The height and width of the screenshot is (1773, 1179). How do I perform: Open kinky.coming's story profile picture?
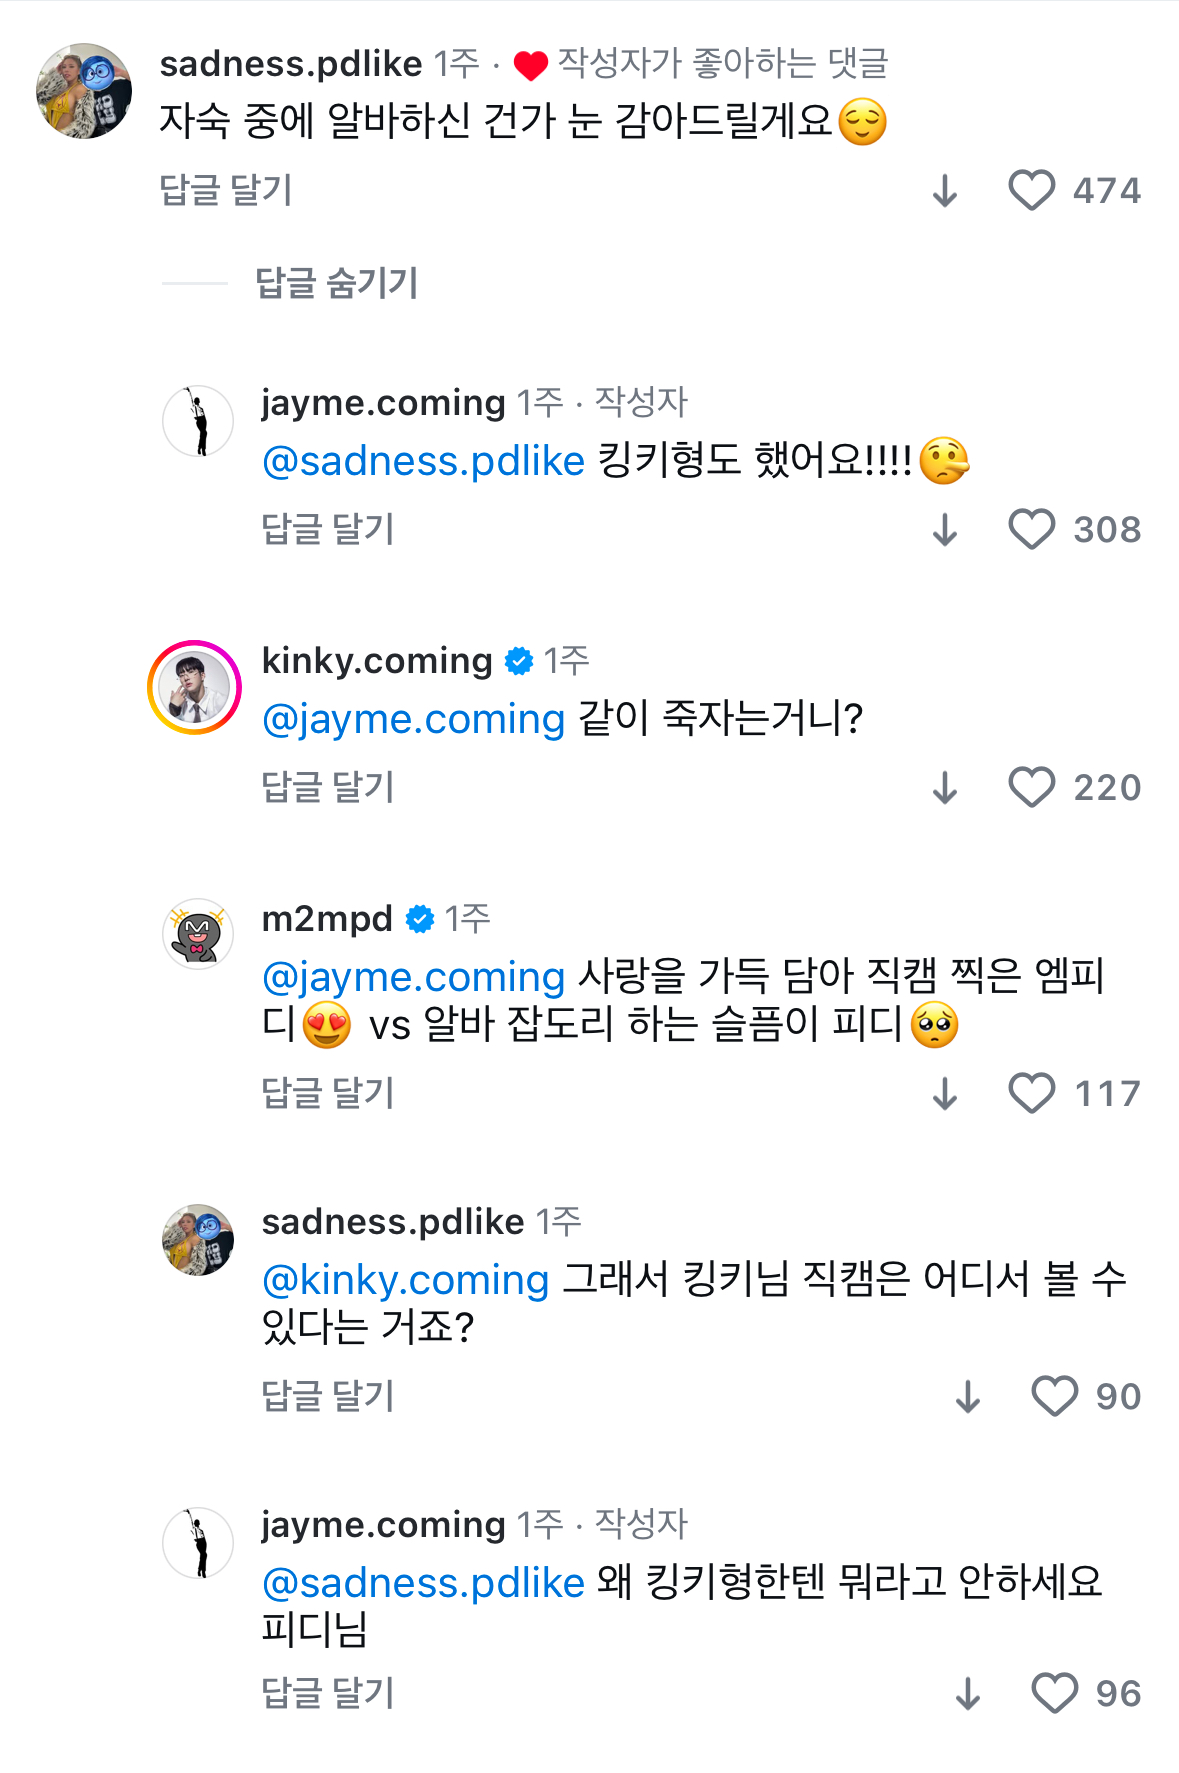[x=195, y=688]
